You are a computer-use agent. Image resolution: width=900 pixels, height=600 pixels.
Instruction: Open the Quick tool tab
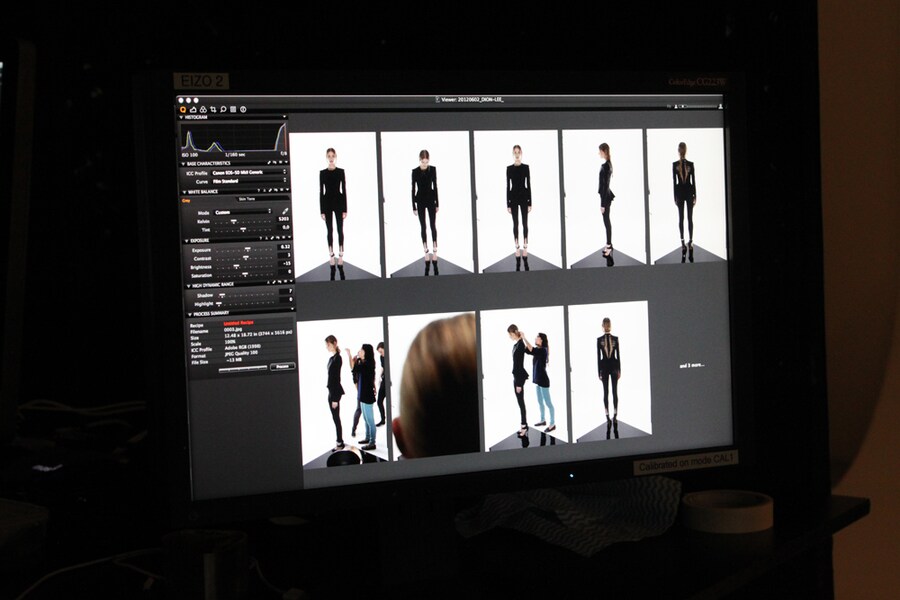(183, 110)
